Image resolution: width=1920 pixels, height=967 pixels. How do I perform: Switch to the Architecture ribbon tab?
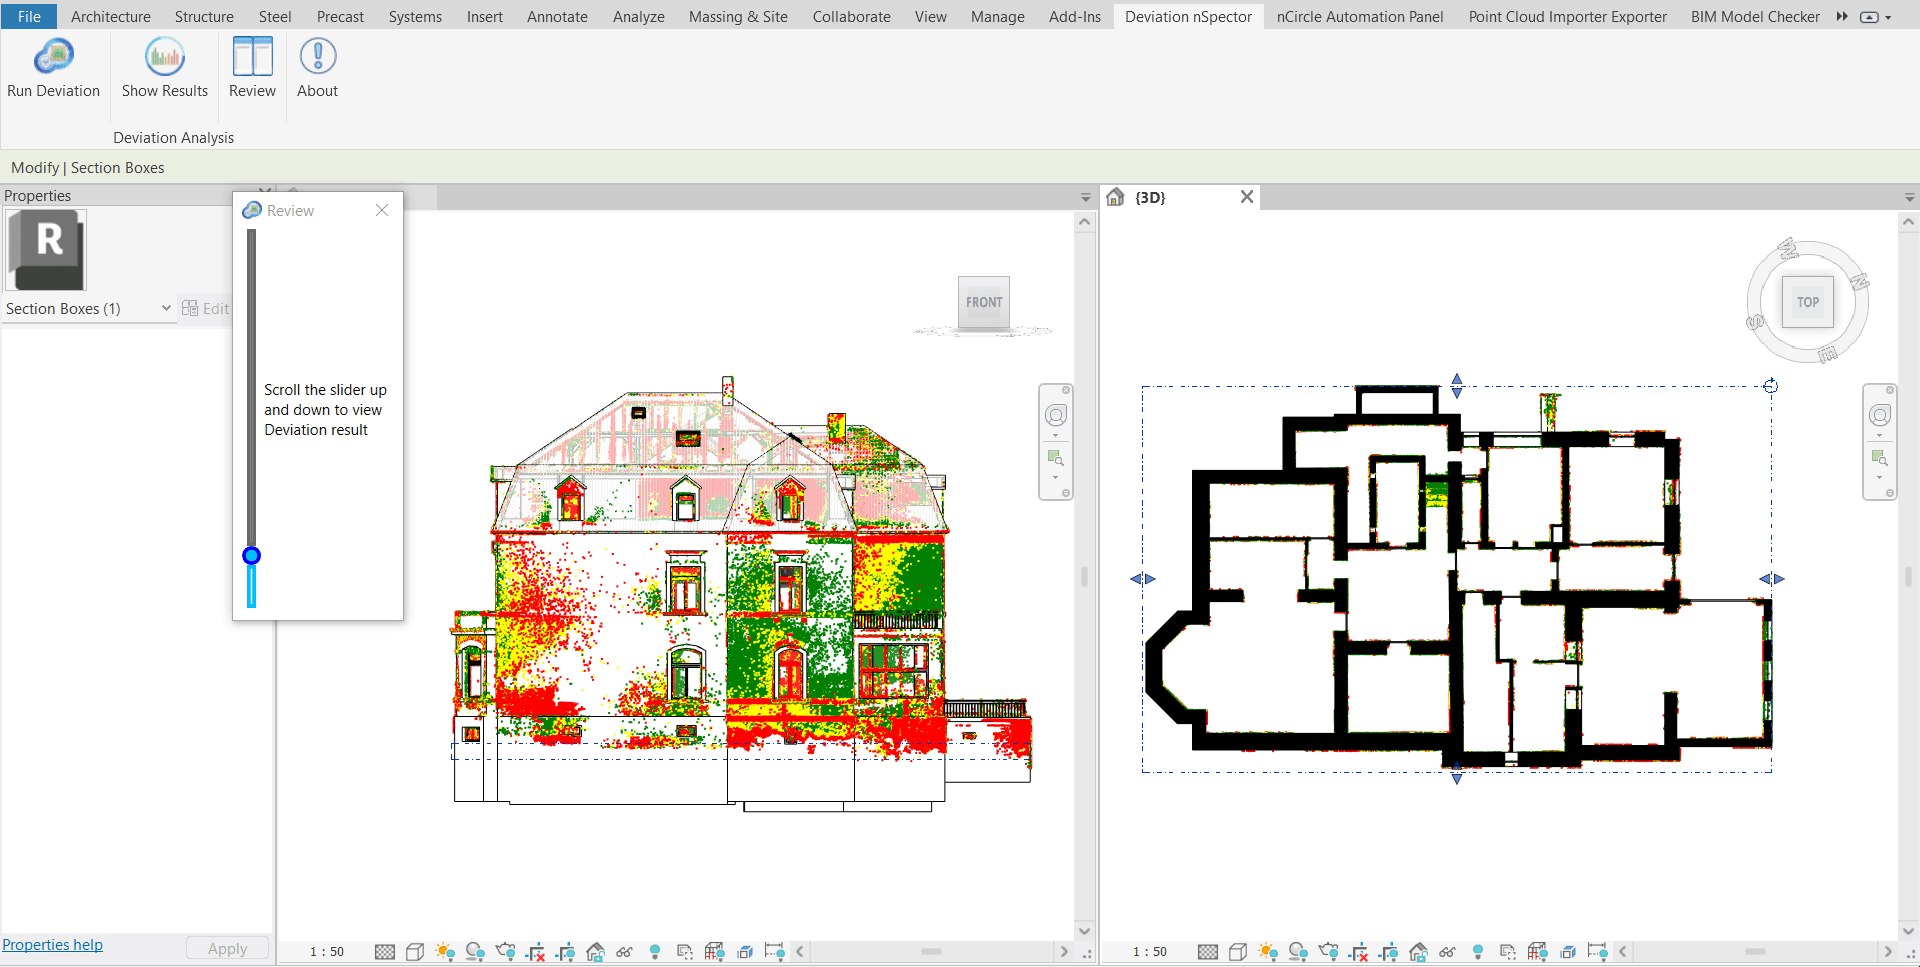pyautogui.click(x=111, y=16)
